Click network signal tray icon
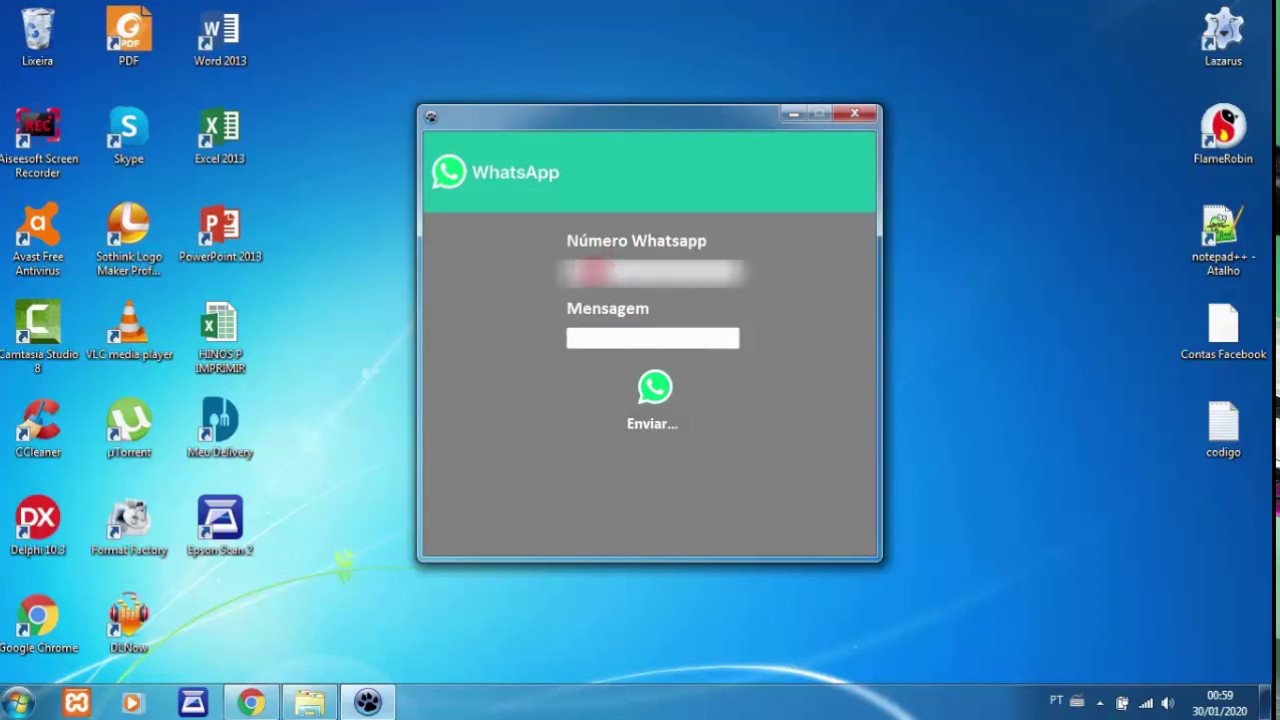The image size is (1280, 720). [1145, 703]
